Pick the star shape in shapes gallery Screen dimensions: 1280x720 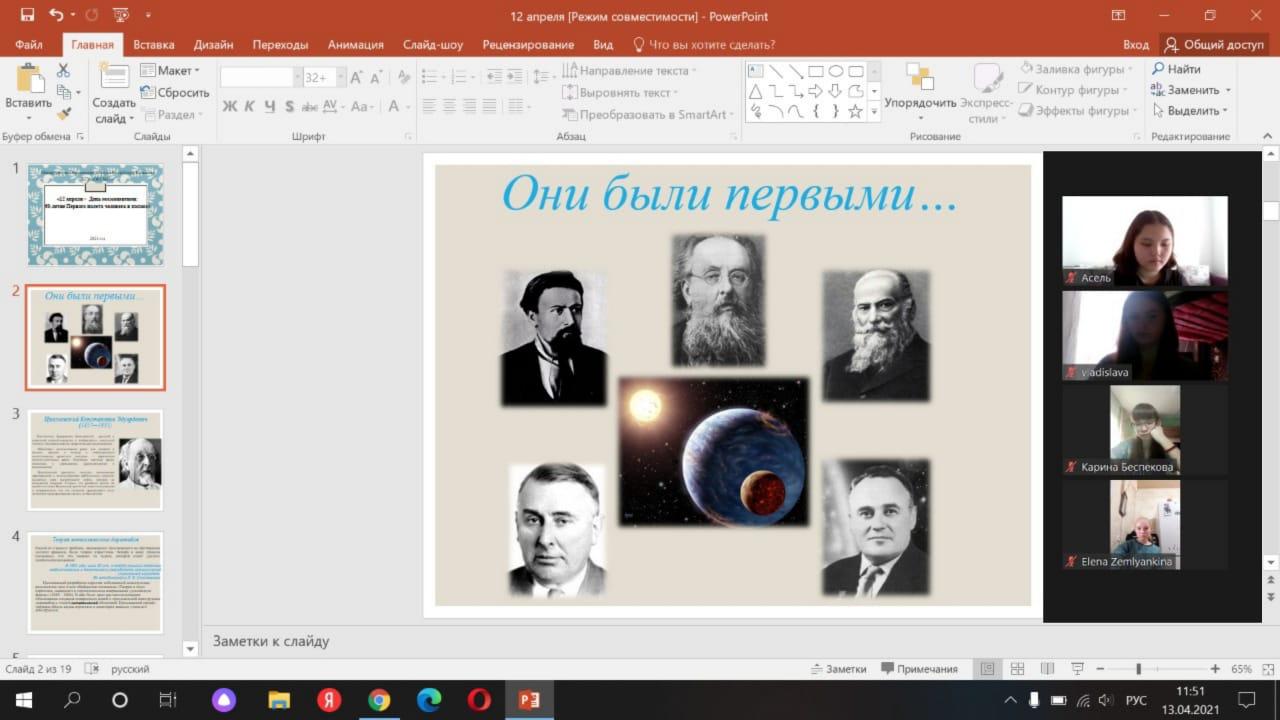point(855,111)
